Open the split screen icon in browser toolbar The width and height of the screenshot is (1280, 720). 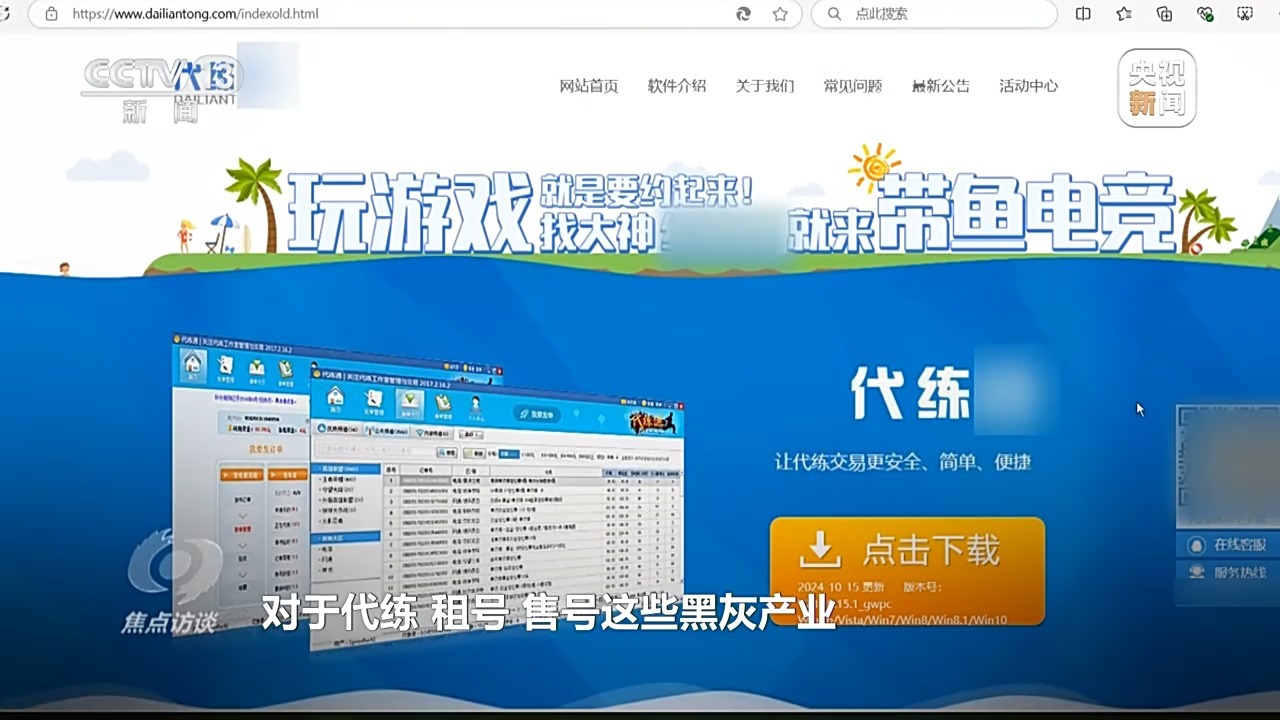pyautogui.click(x=1083, y=14)
